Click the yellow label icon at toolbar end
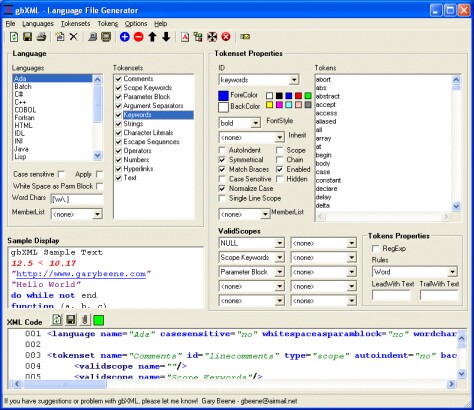 tap(245, 37)
